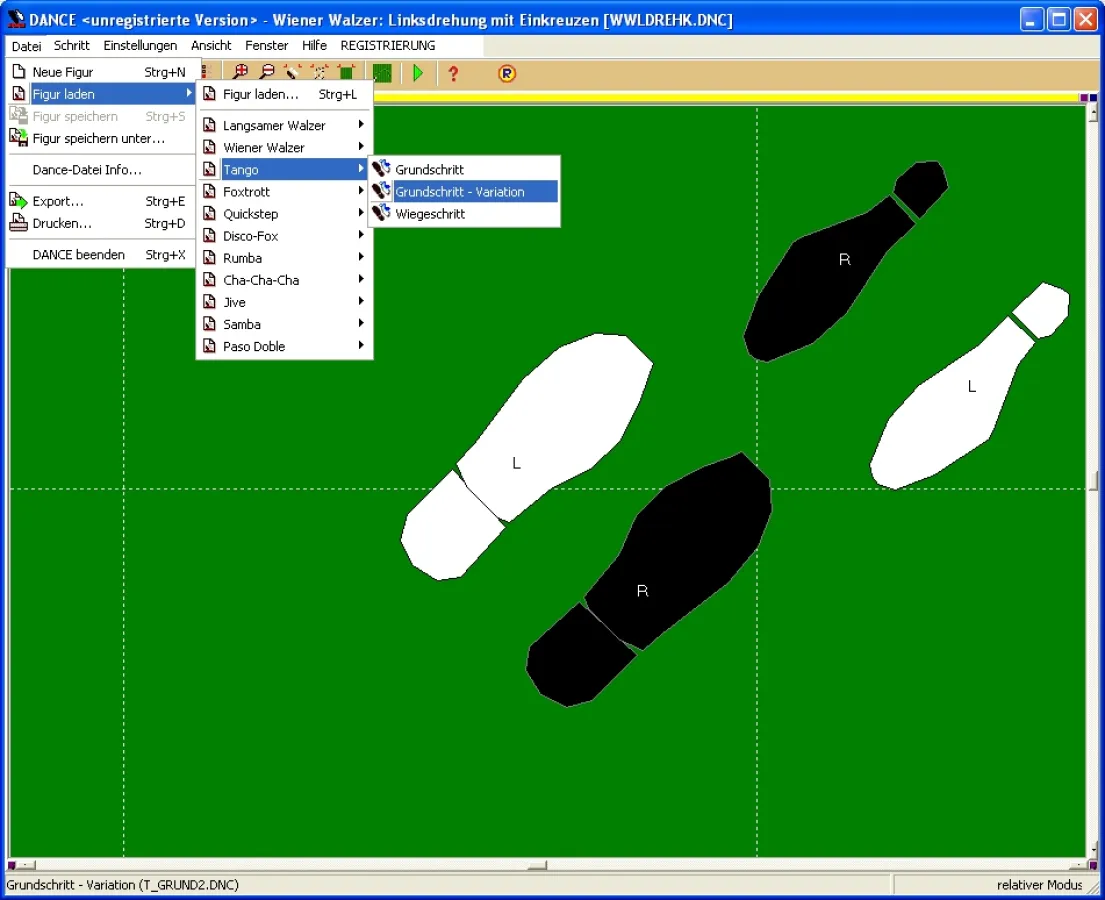This screenshot has height=900, width=1105.
Task: Choose Figur speichern unter… menu entry
Action: (100, 139)
